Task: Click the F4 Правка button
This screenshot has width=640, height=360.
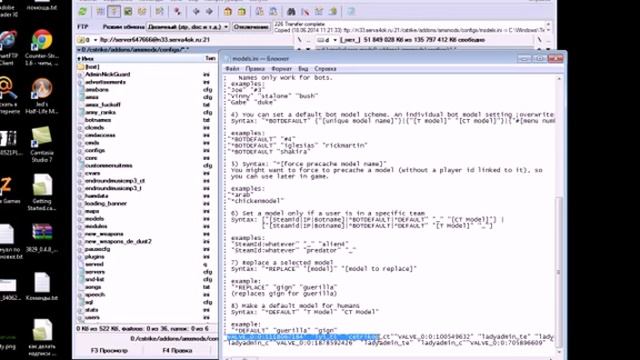Action: 177,351
